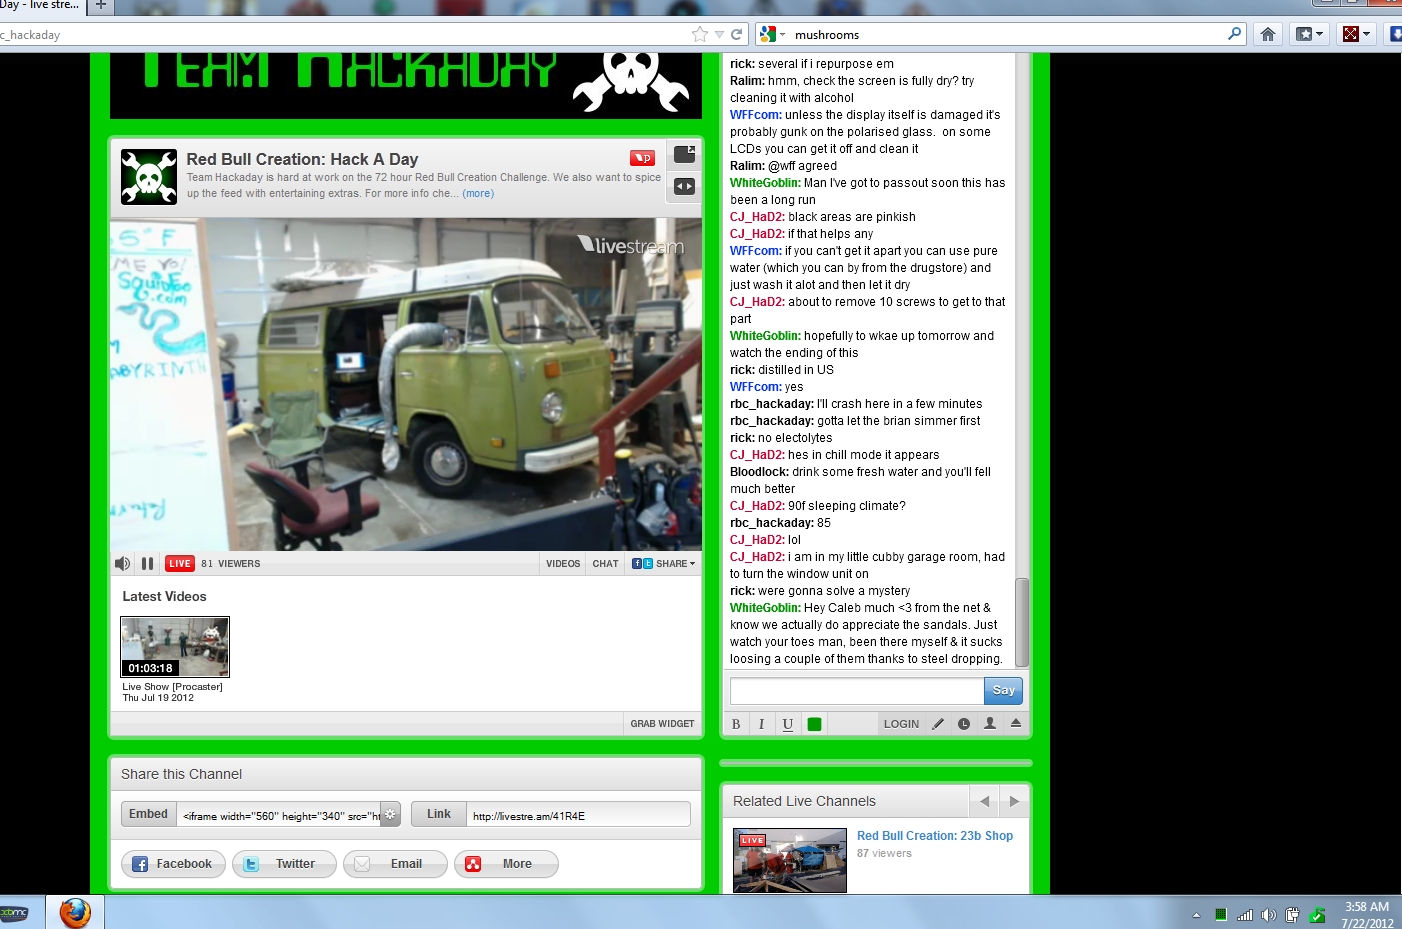This screenshot has height=929, width=1402.
Task: Mute the livestream video audio
Action: [122, 564]
